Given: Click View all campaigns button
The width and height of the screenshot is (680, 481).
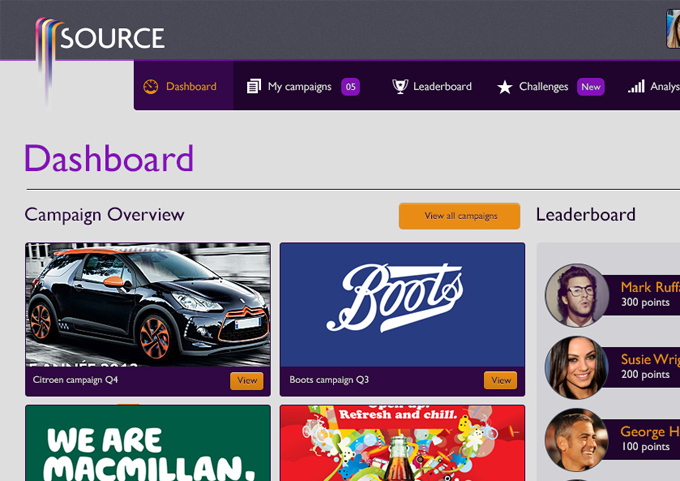Looking at the screenshot, I should pyautogui.click(x=460, y=216).
